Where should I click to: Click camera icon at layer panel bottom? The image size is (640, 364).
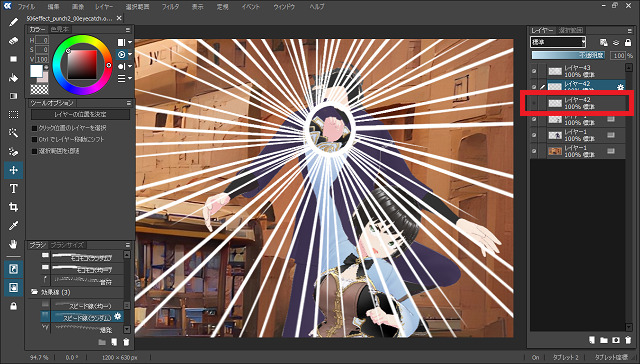click(x=616, y=340)
